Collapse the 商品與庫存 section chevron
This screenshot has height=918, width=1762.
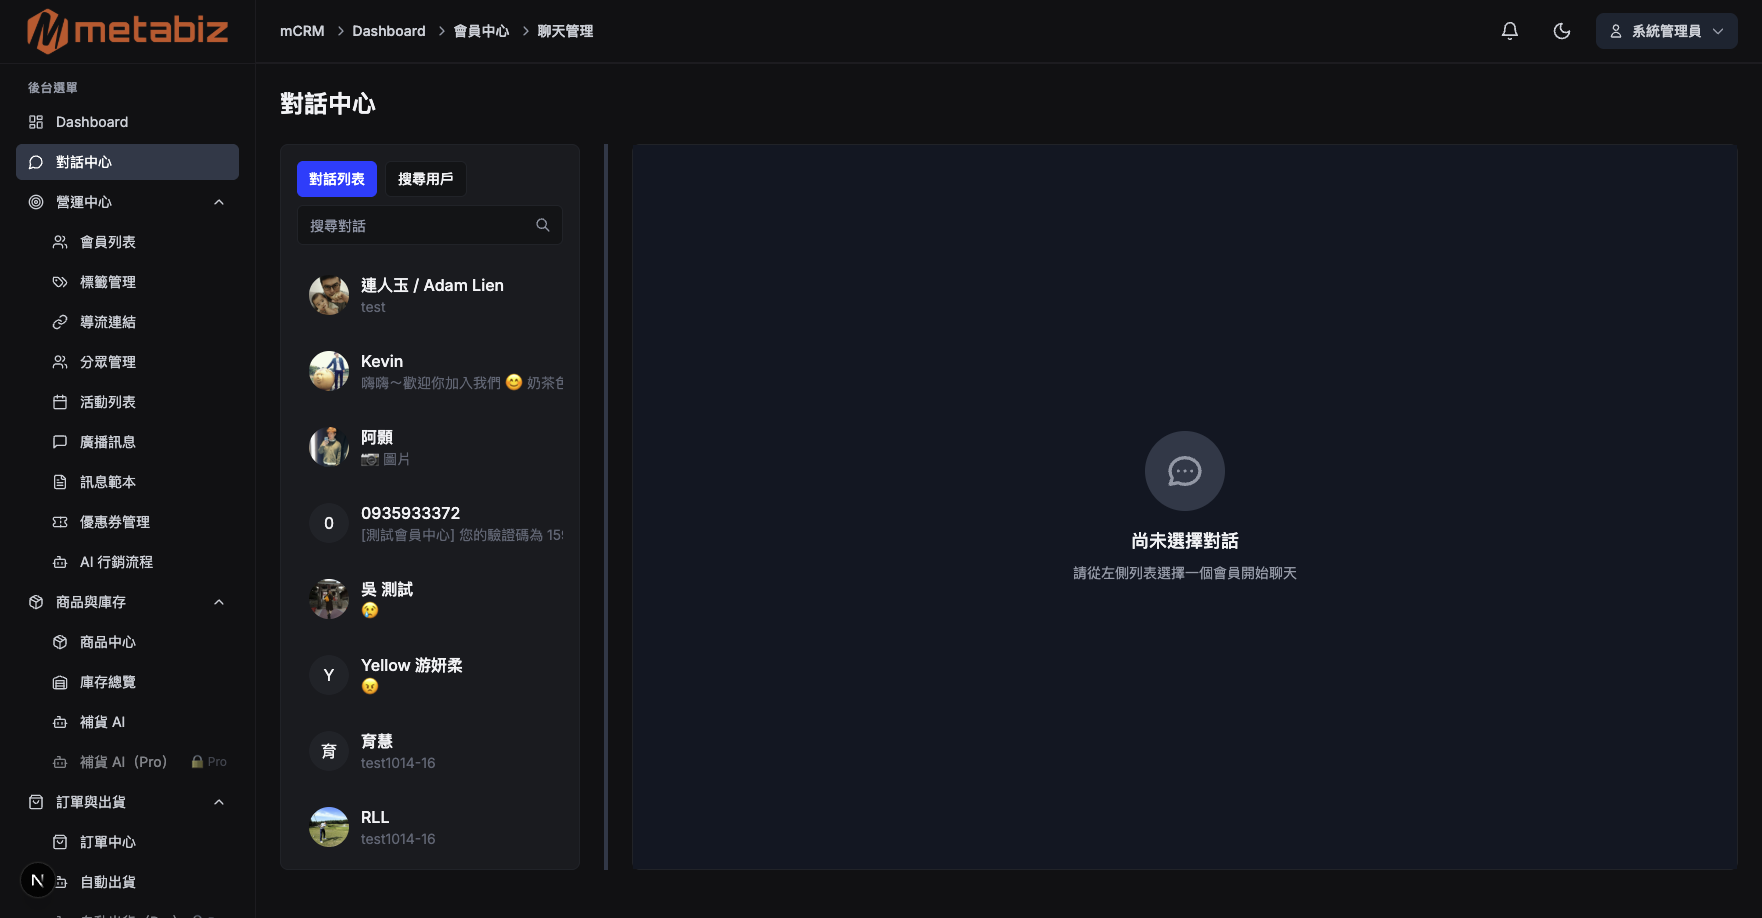219,601
